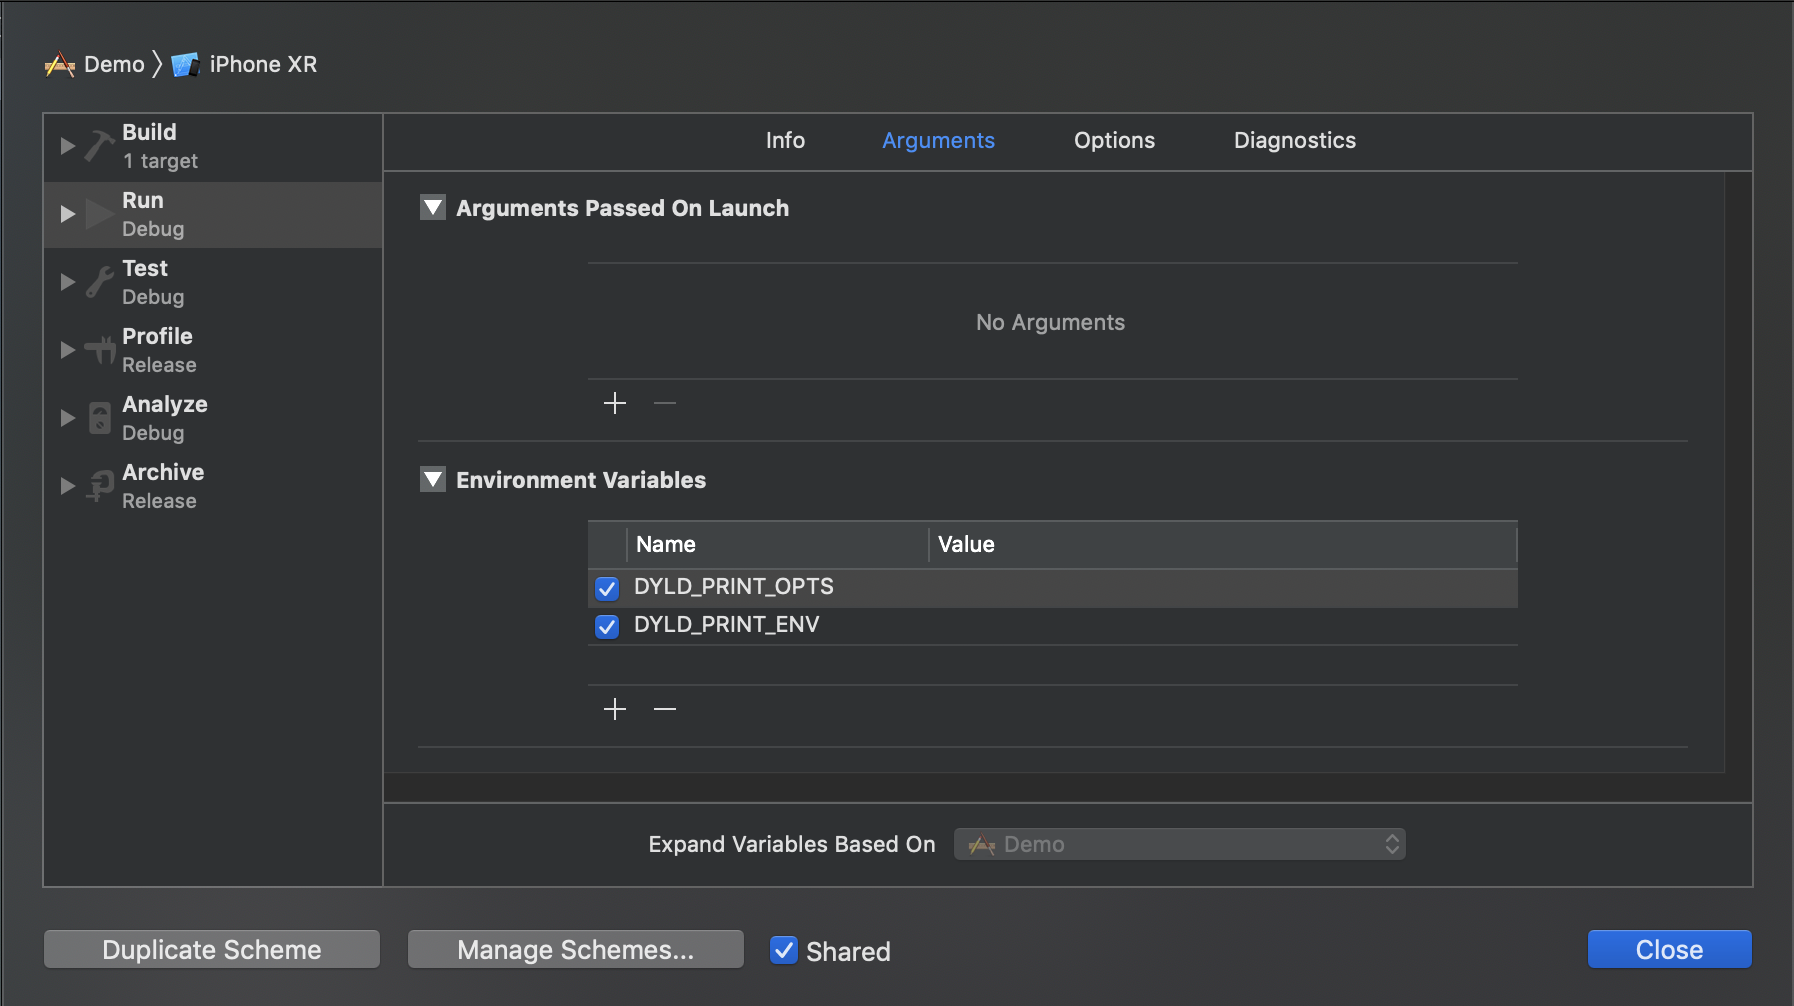The image size is (1794, 1006).
Task: Open the Diagnostics tab
Action: point(1294,141)
